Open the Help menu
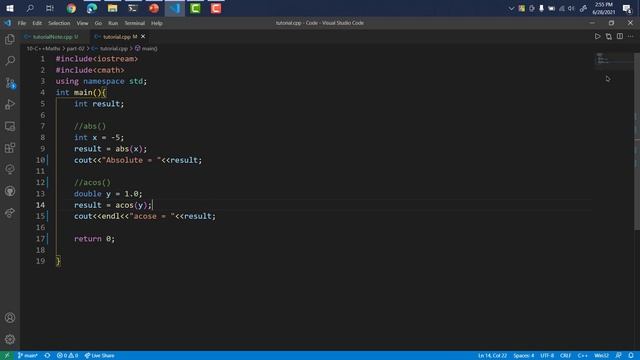 coord(157,23)
